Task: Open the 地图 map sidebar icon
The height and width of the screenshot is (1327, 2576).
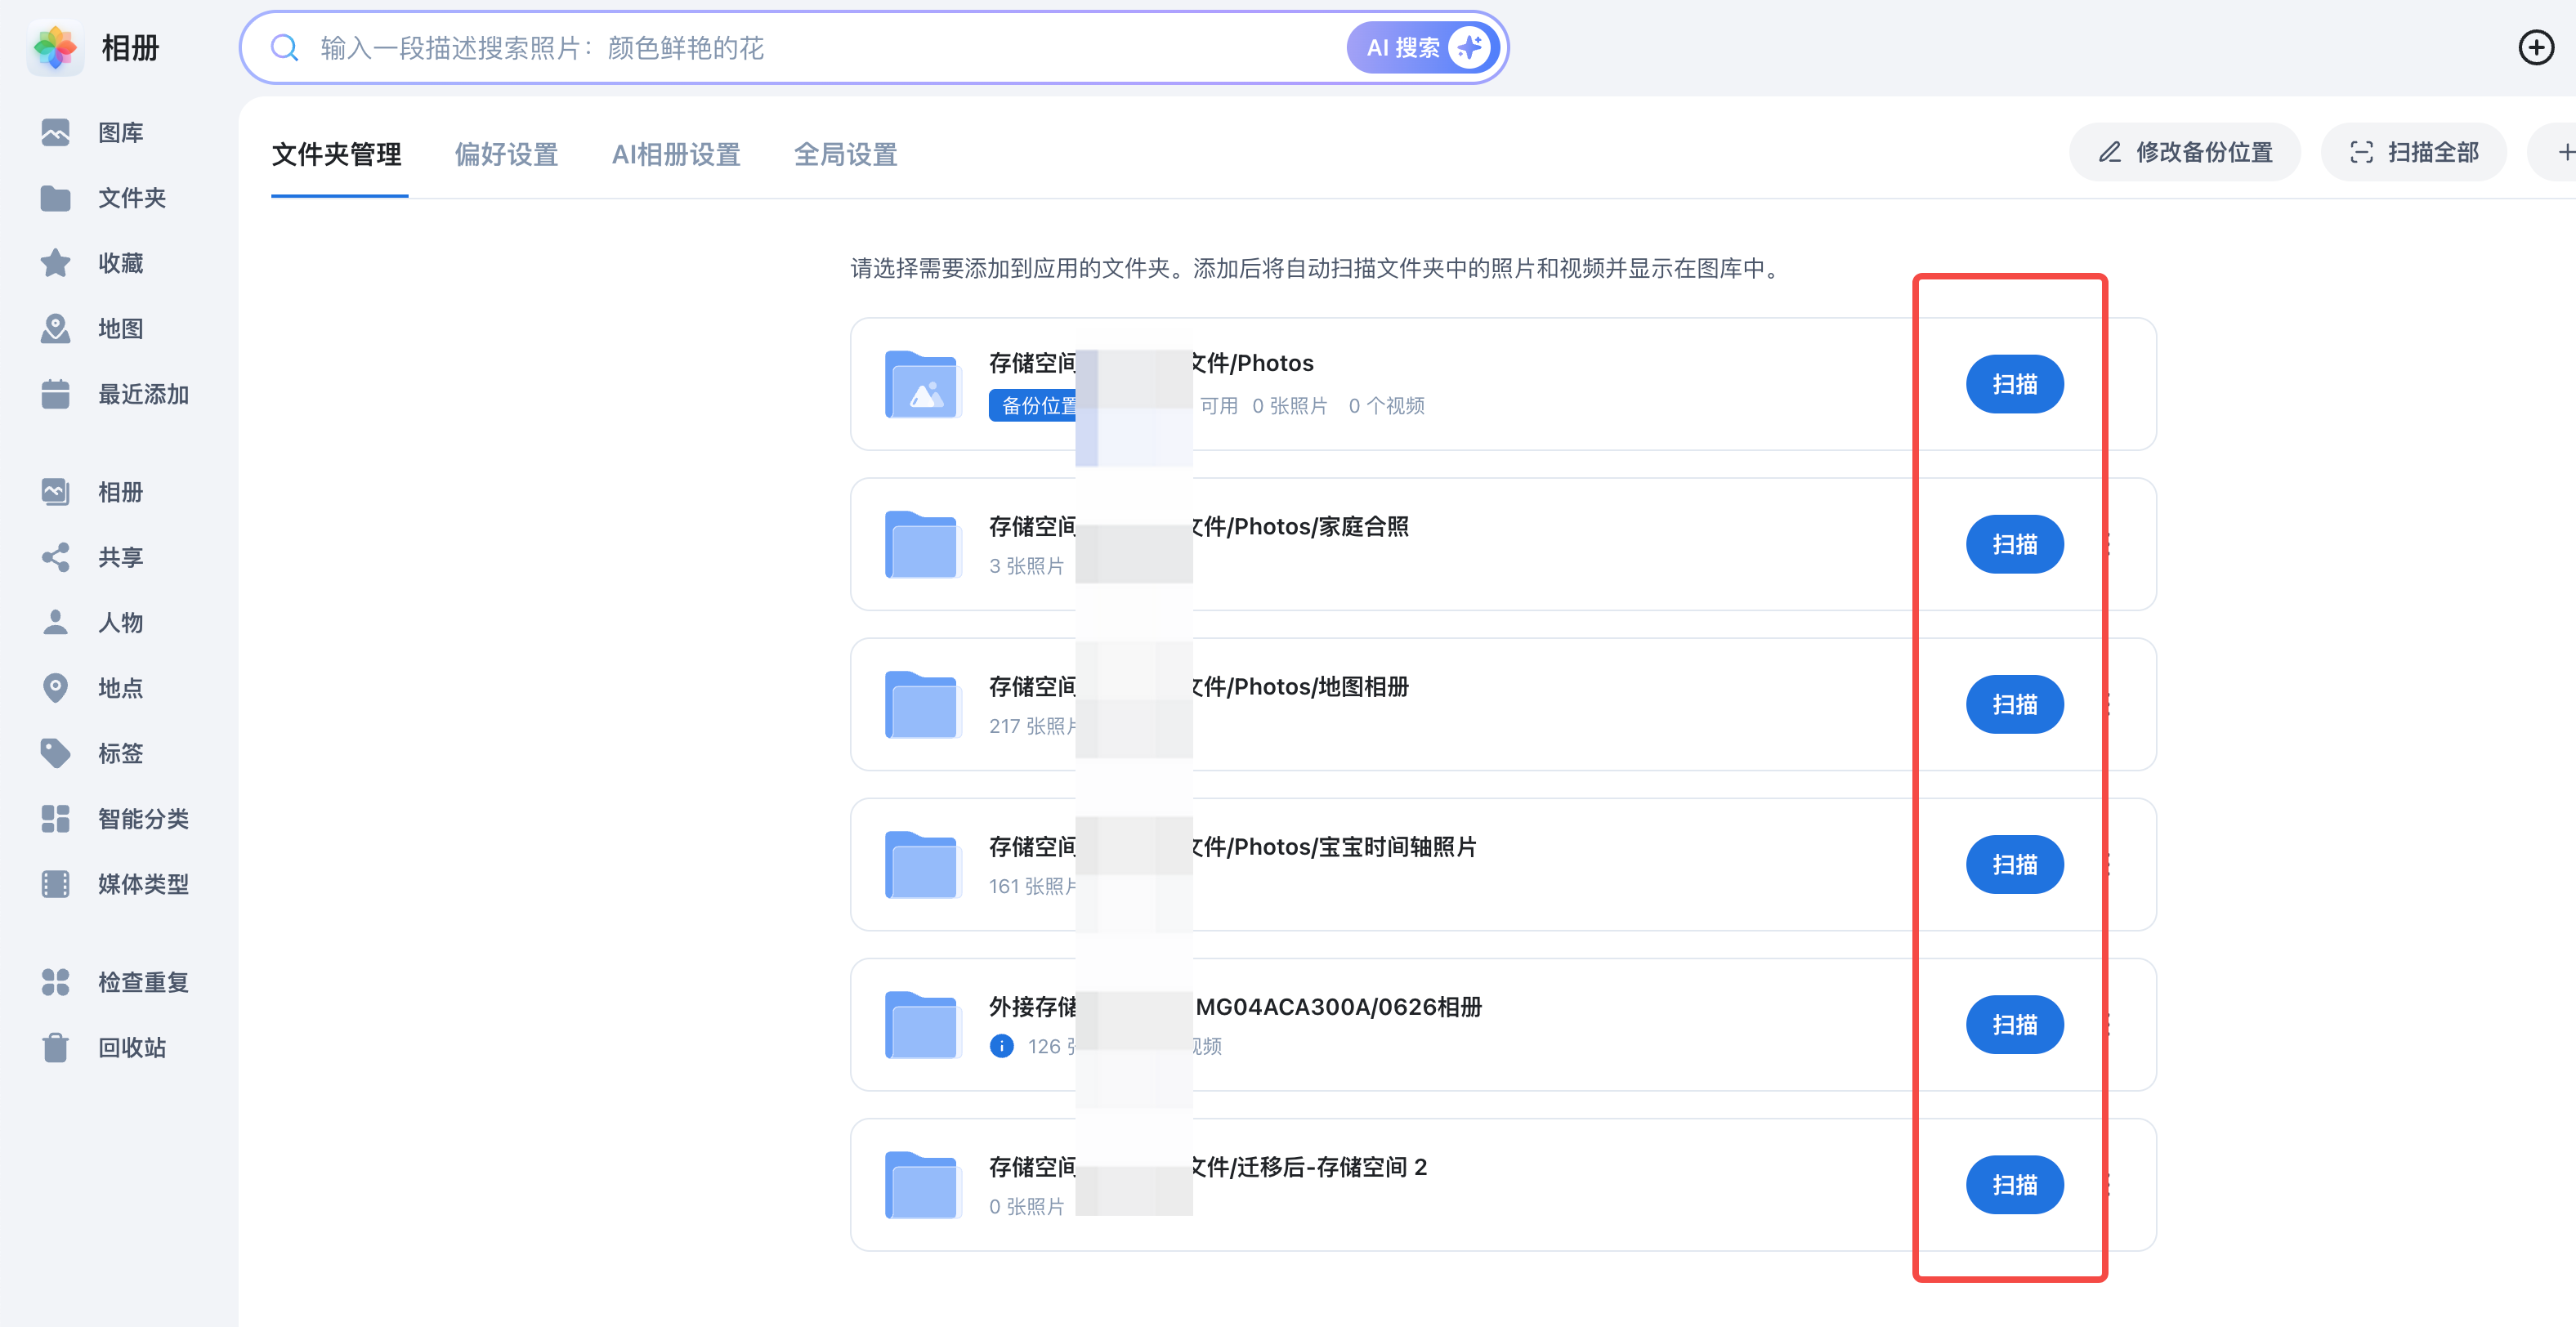Action: pos(56,328)
